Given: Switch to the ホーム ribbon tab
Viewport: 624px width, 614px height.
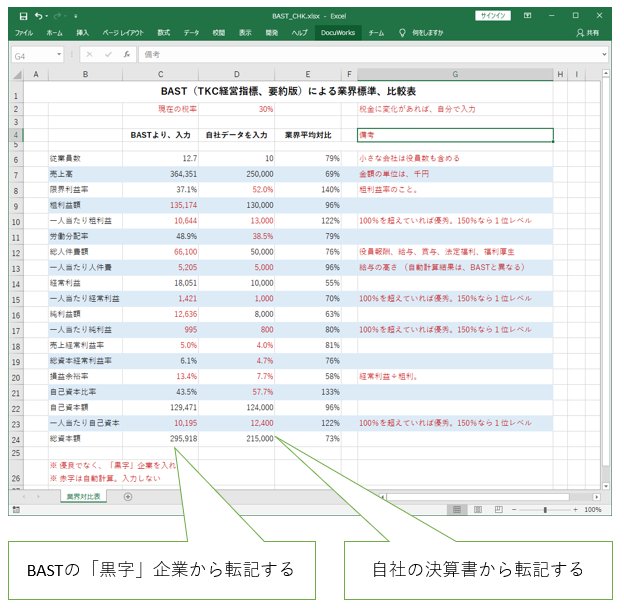Looking at the screenshot, I should coord(54,33).
